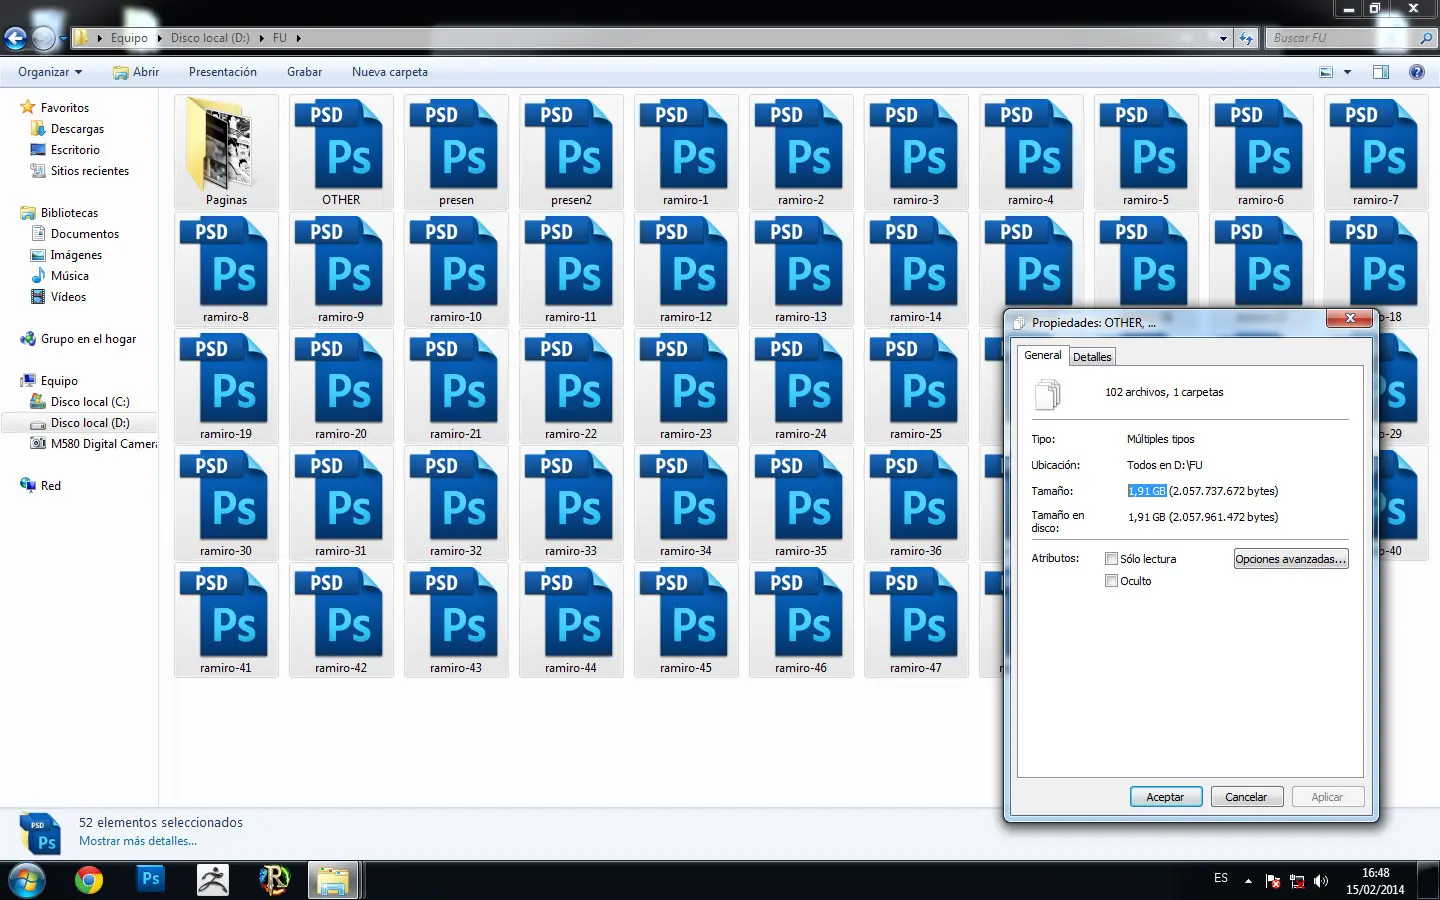The image size is (1440, 900).
Task: Open the Explorer help icon
Action: click(1416, 72)
